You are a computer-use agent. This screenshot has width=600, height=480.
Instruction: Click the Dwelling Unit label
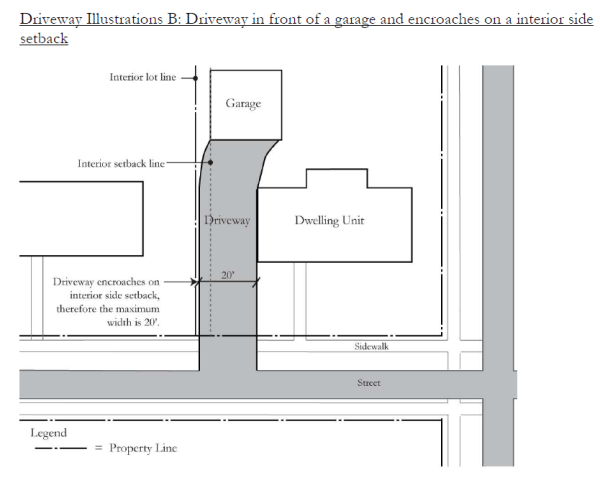(329, 221)
